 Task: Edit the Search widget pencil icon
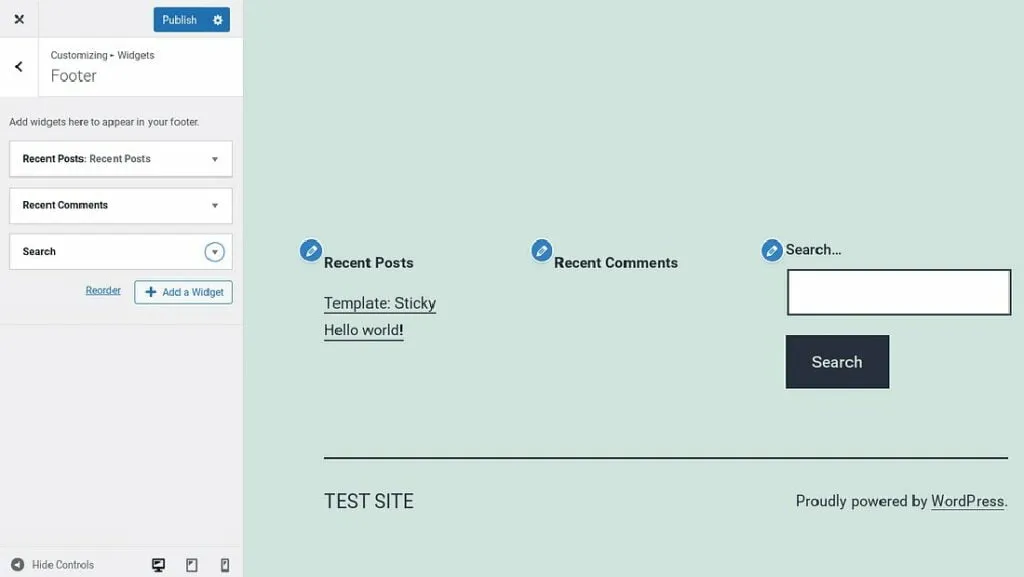tap(772, 250)
